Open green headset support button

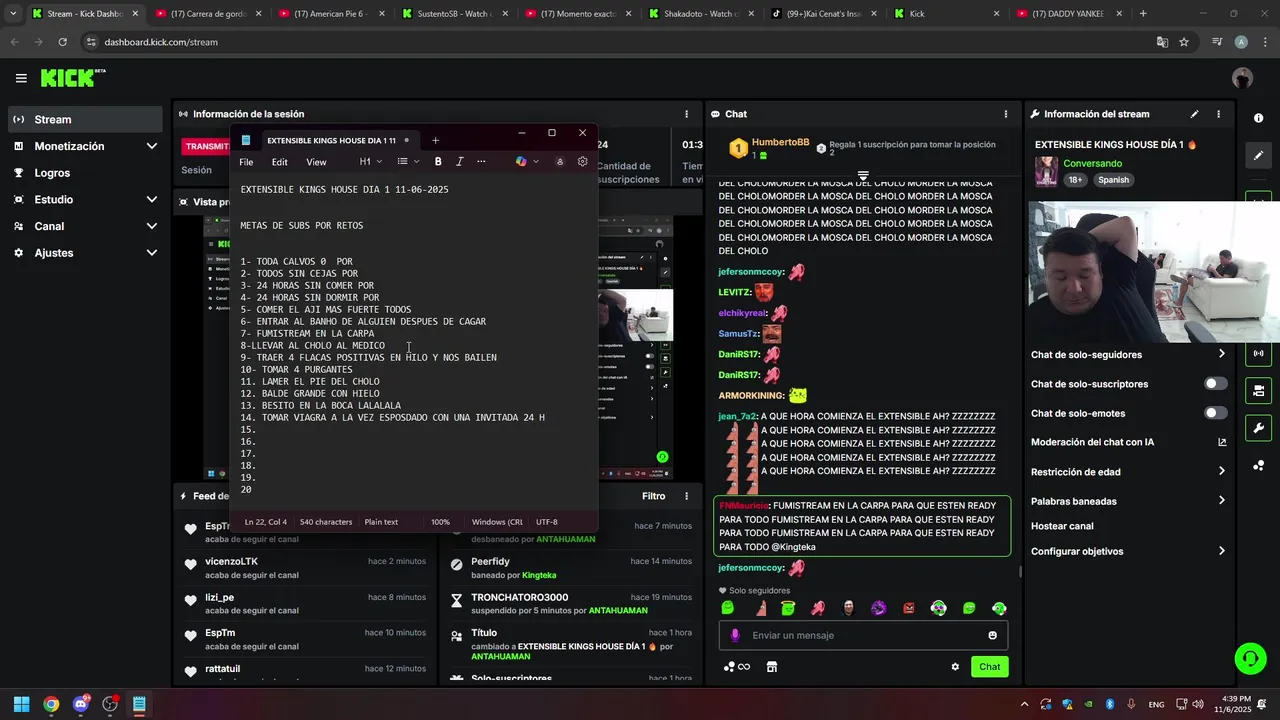(x=1250, y=658)
